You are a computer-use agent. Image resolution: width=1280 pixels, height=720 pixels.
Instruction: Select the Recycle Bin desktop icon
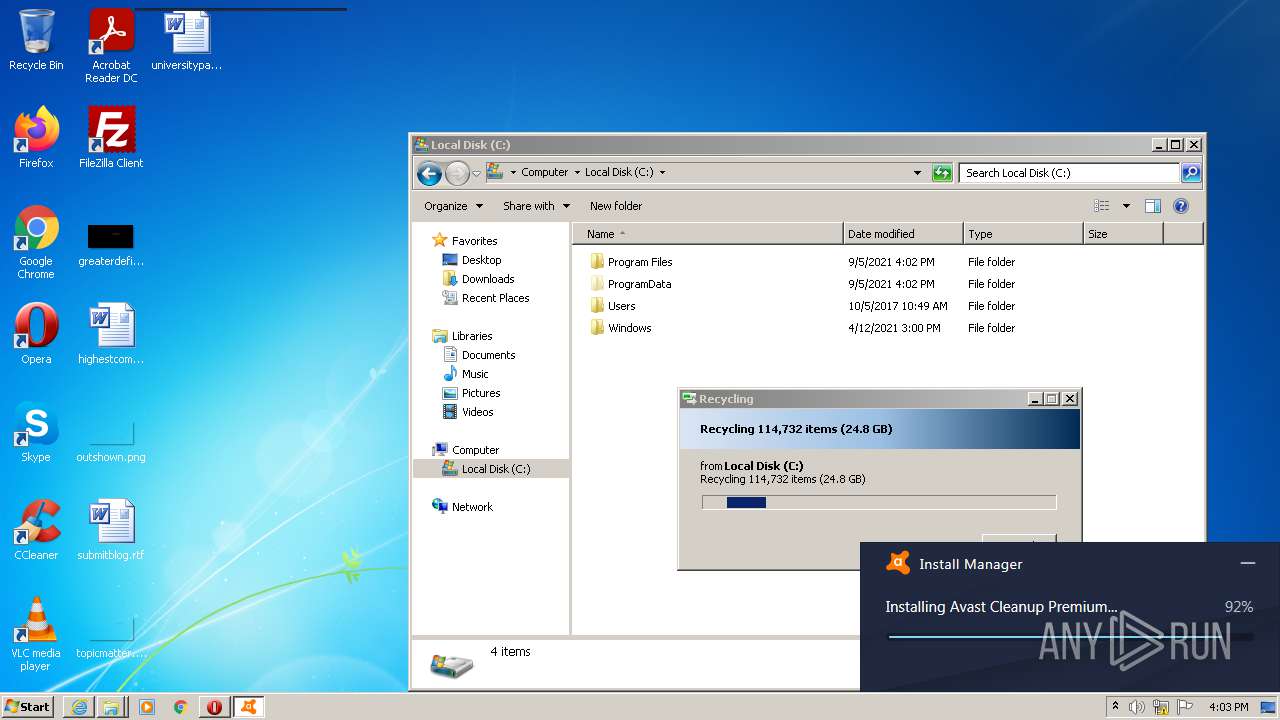(x=36, y=41)
